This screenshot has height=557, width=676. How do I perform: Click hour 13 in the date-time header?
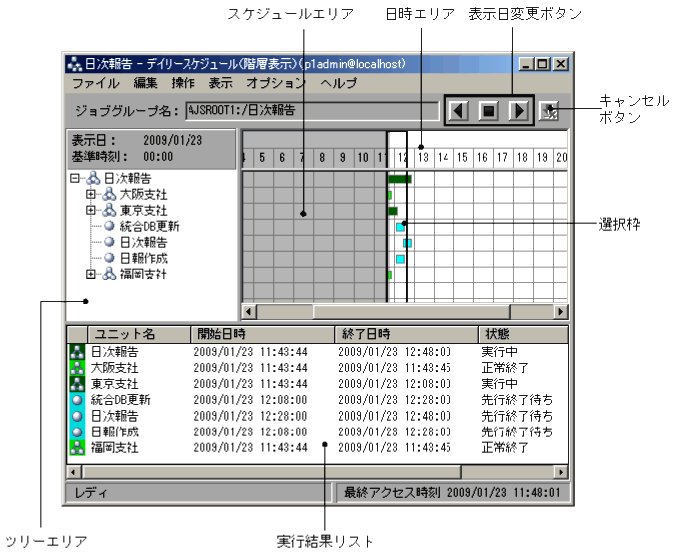click(423, 157)
